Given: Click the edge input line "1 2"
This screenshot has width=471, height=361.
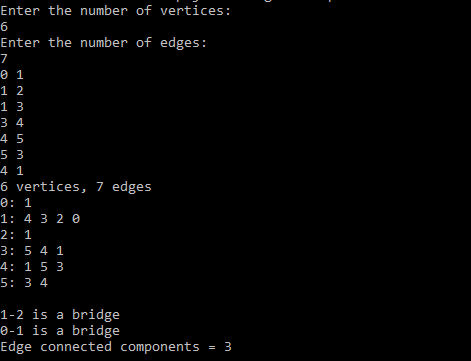Looking at the screenshot, I should click(12, 91).
